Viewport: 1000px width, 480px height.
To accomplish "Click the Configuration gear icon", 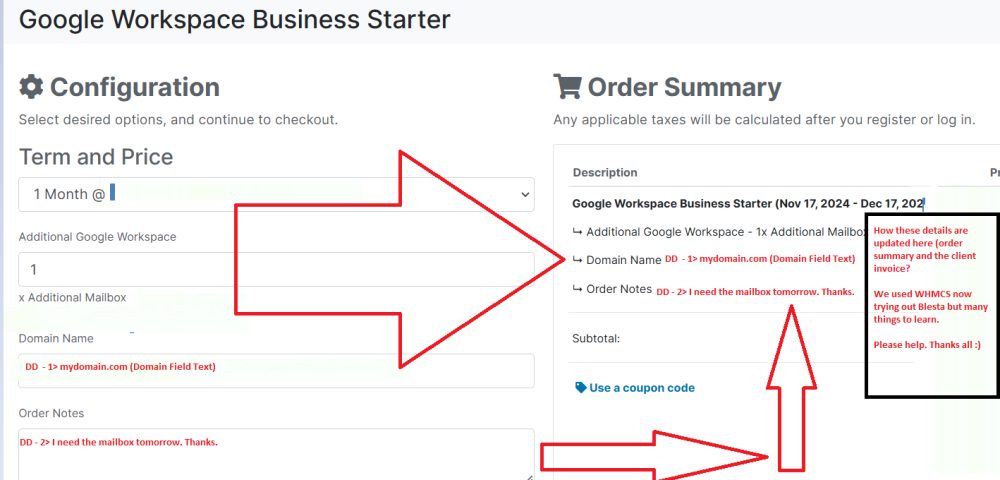I will click(31, 87).
